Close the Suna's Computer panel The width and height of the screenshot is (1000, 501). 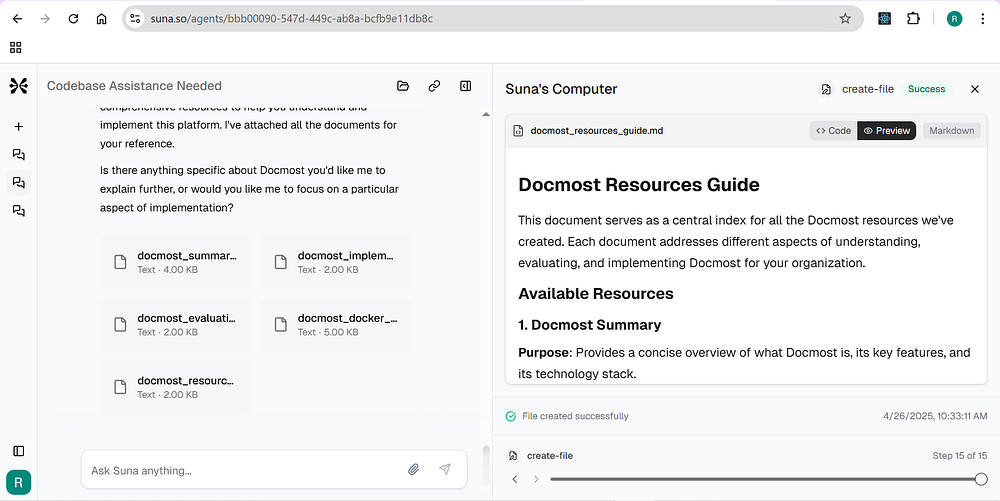pos(974,89)
